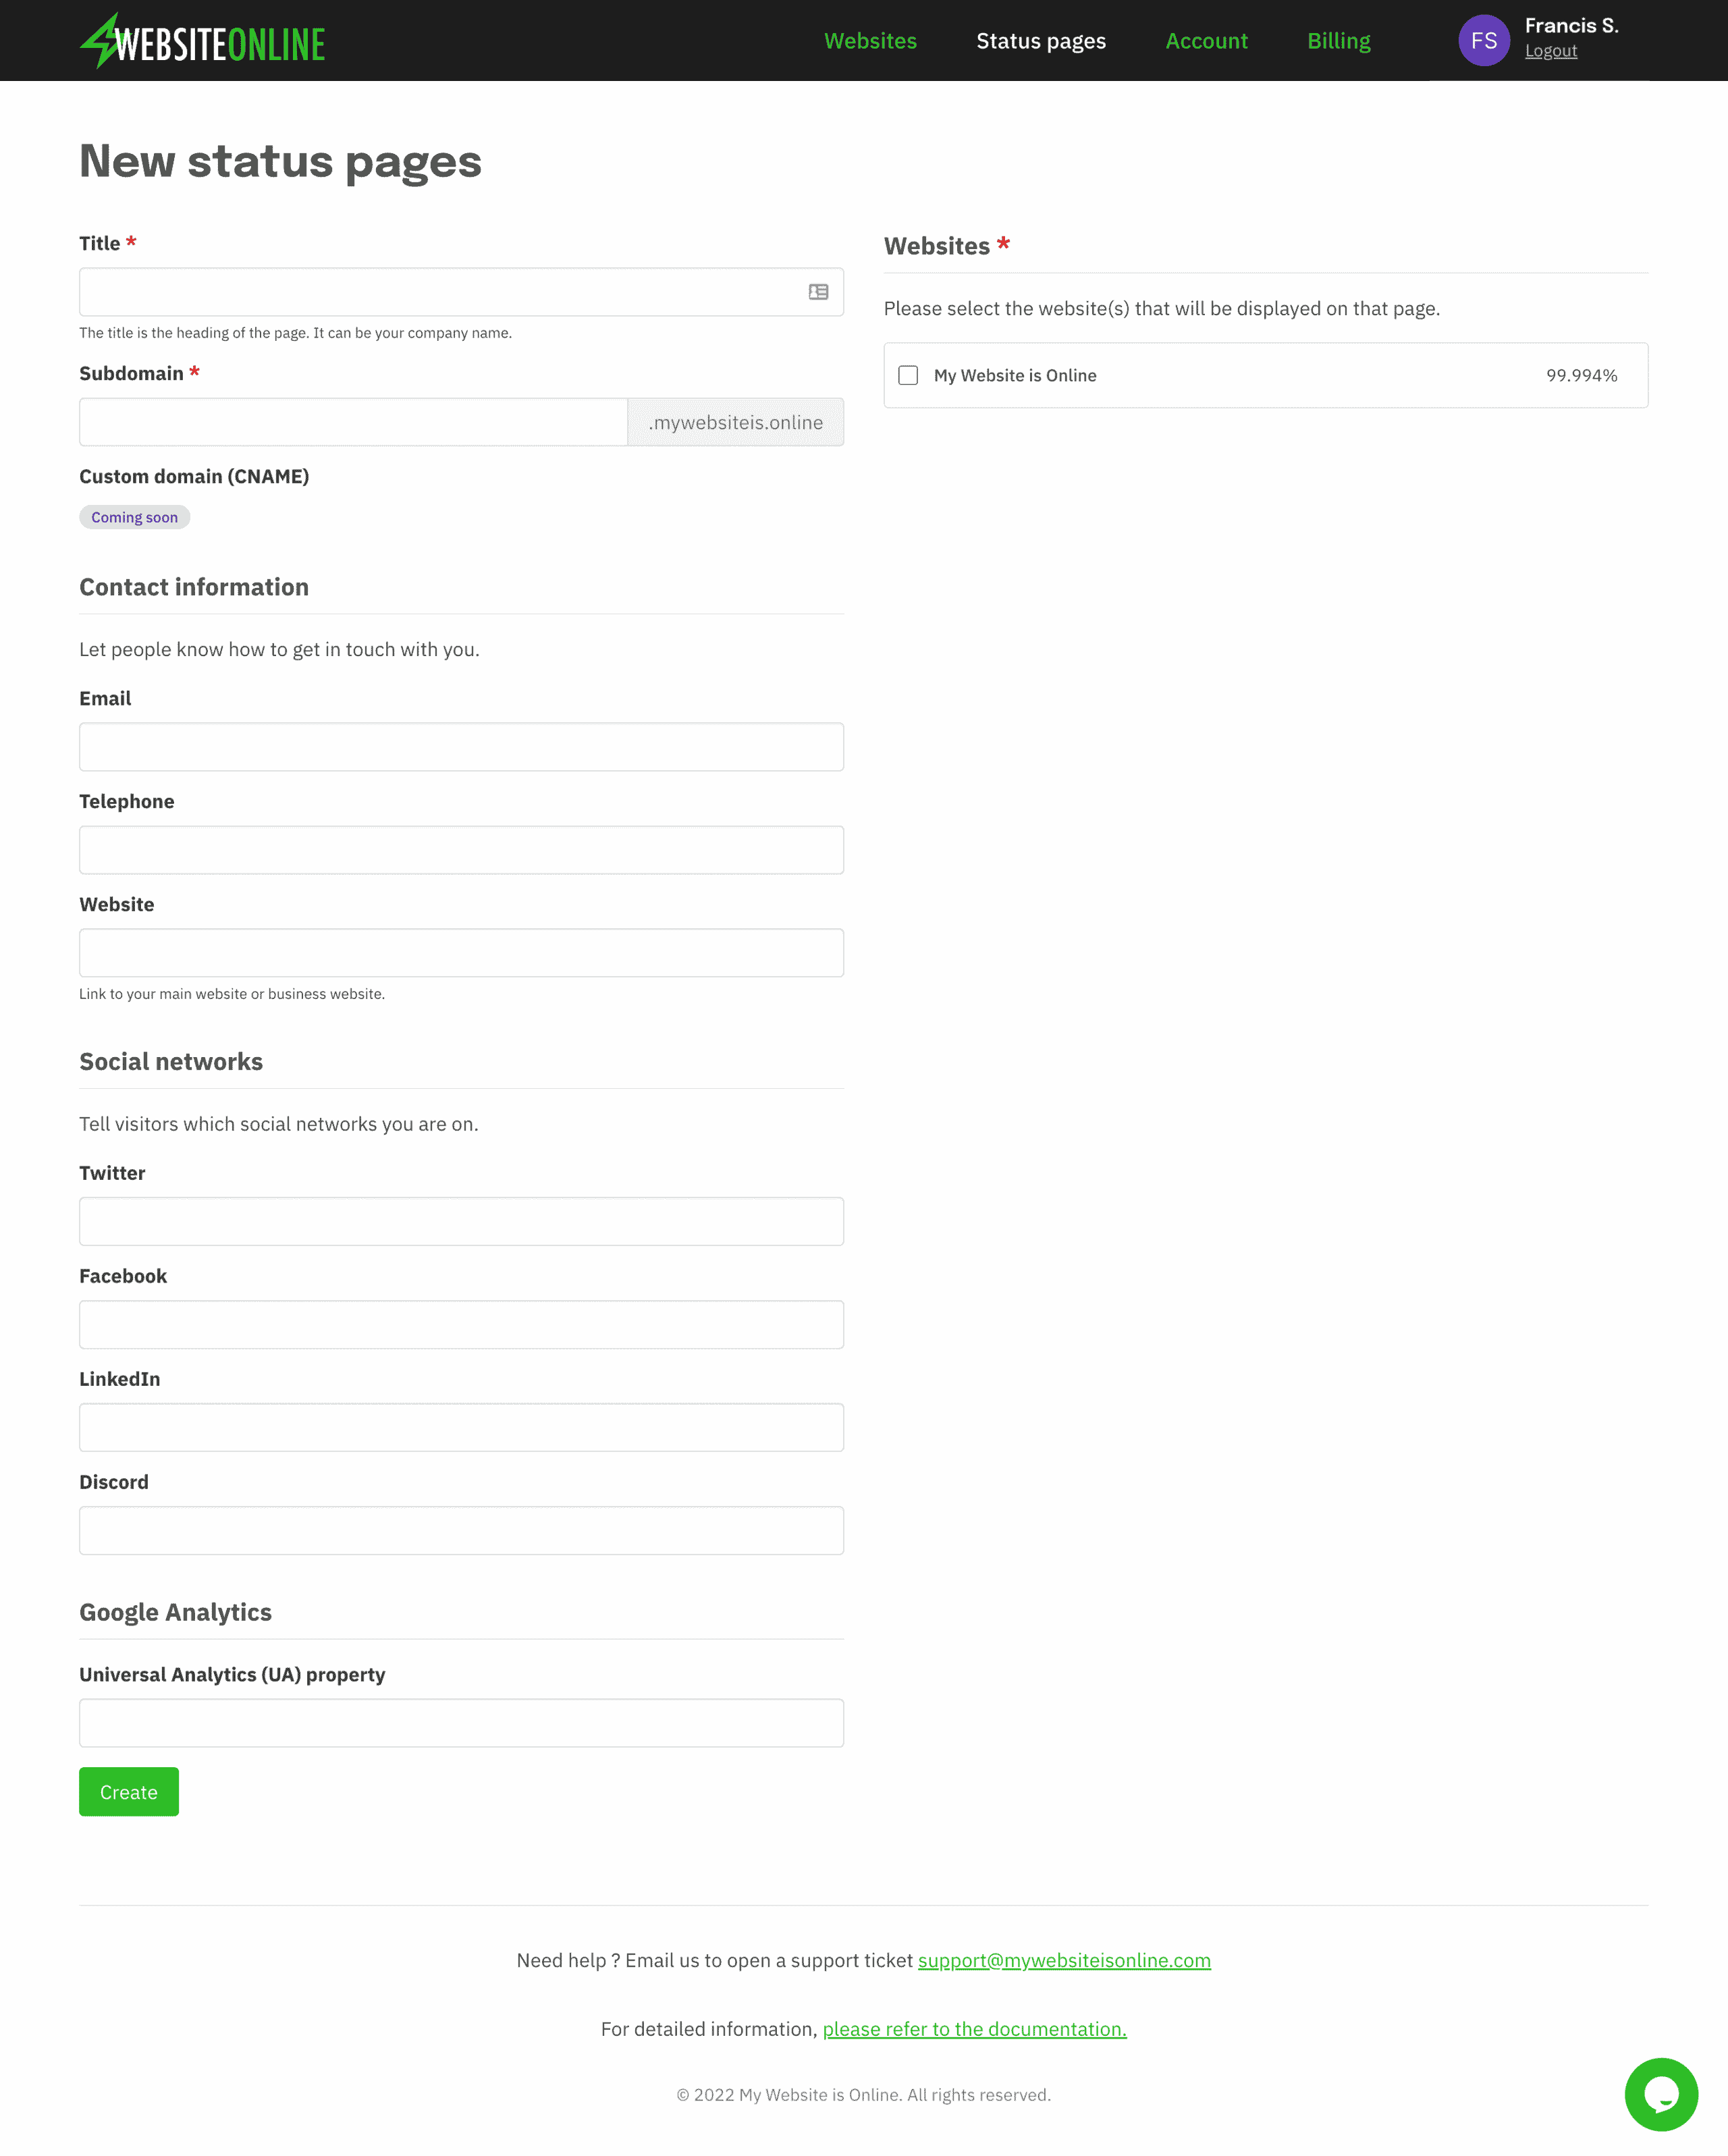Go to Status pages in navigation
This screenshot has height=2156, width=1728.
[1041, 41]
